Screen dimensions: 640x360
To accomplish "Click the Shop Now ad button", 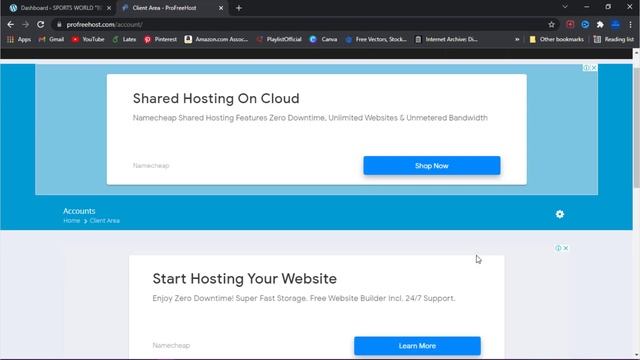I will click(432, 166).
